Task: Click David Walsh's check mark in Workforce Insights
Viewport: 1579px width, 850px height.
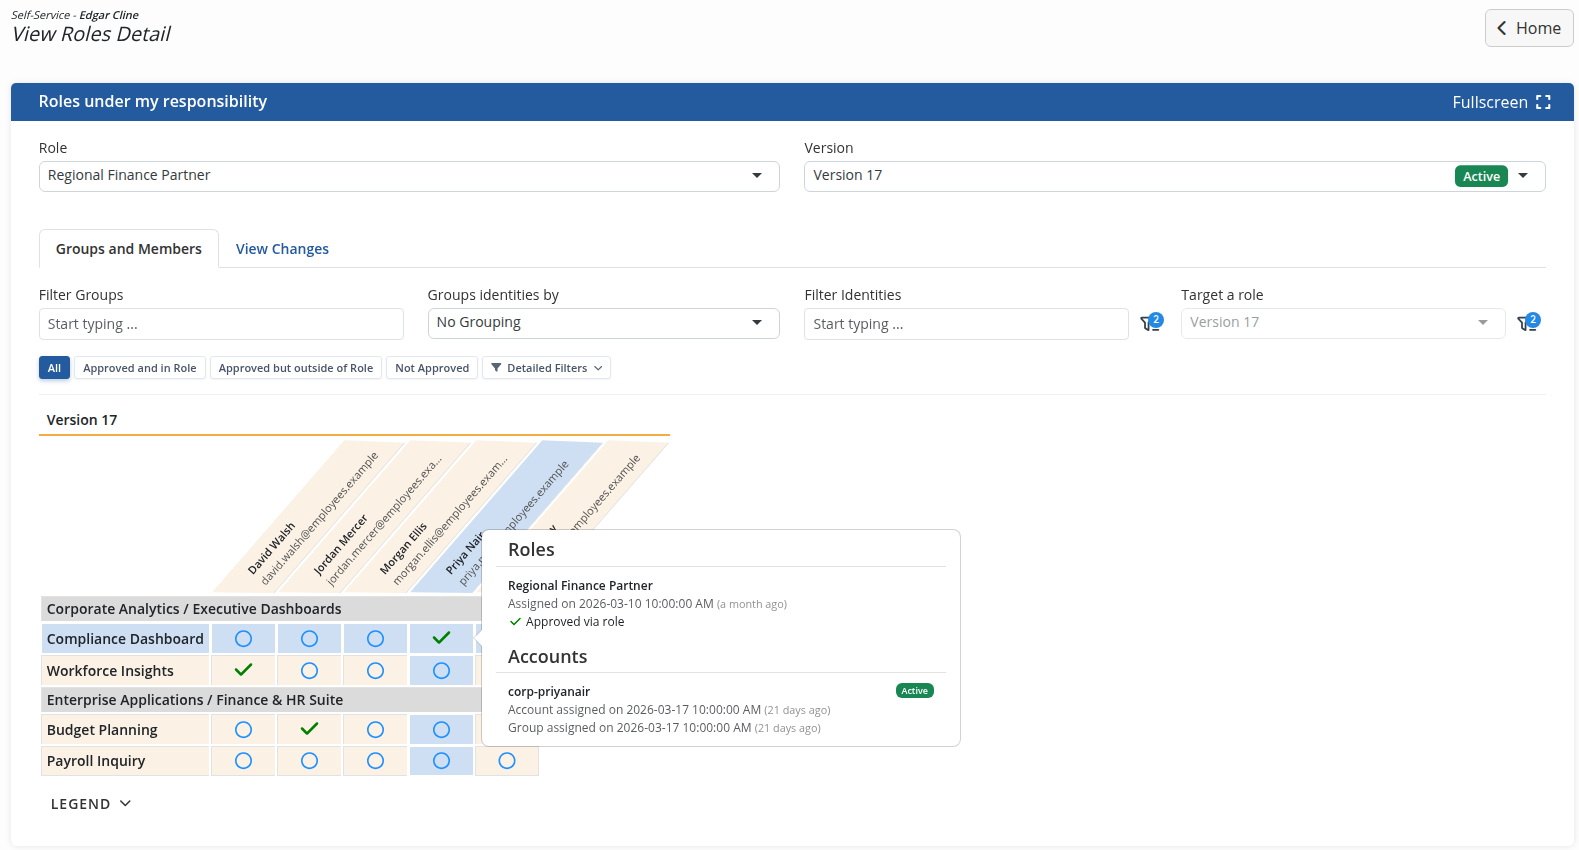Action: click(x=243, y=670)
